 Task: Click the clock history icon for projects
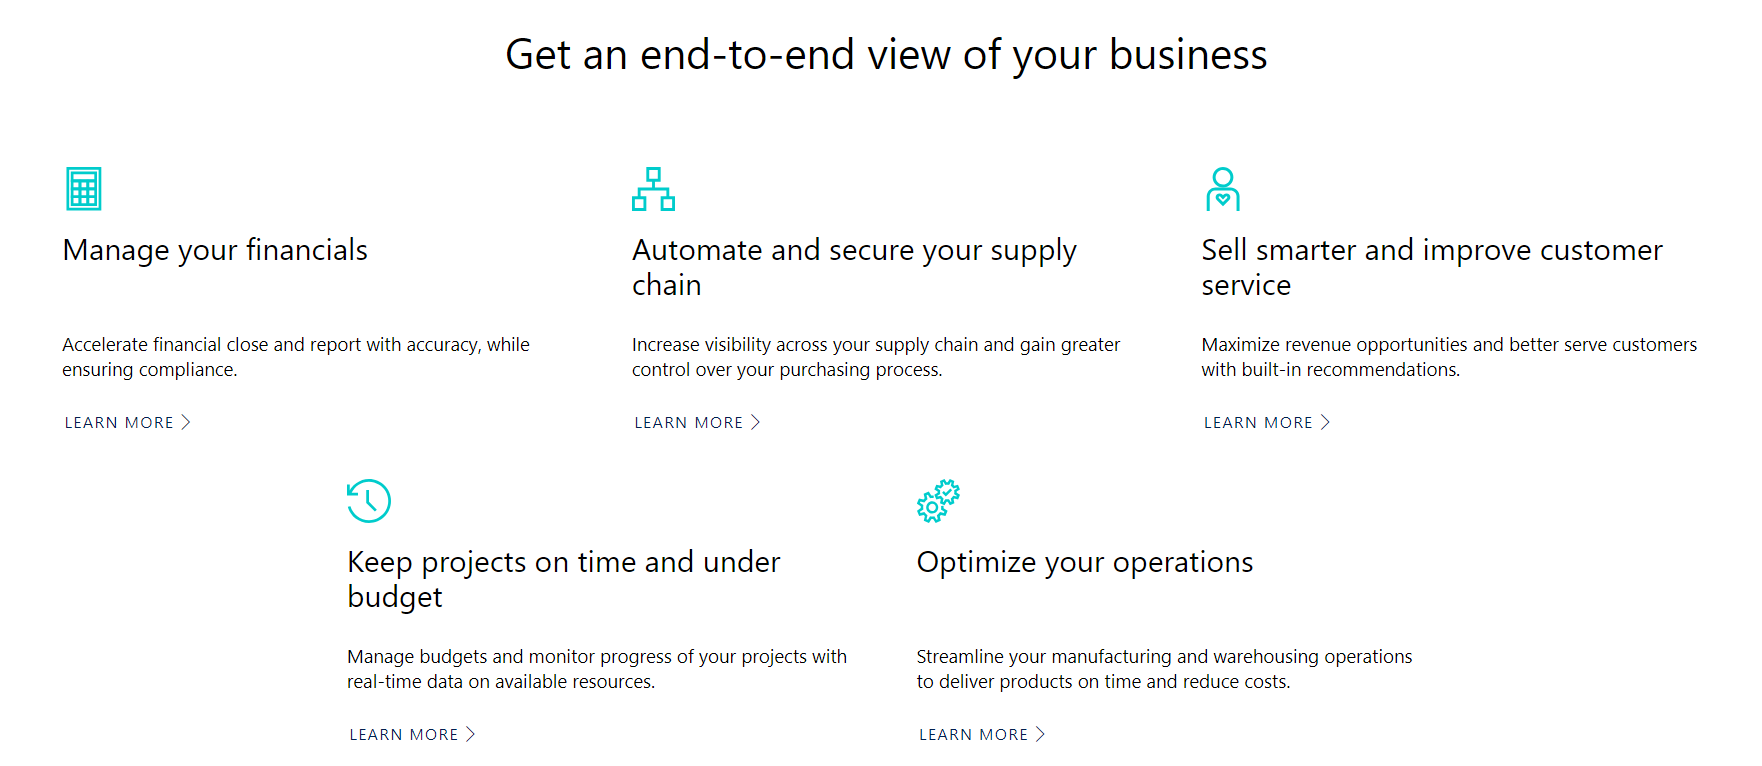(x=369, y=501)
